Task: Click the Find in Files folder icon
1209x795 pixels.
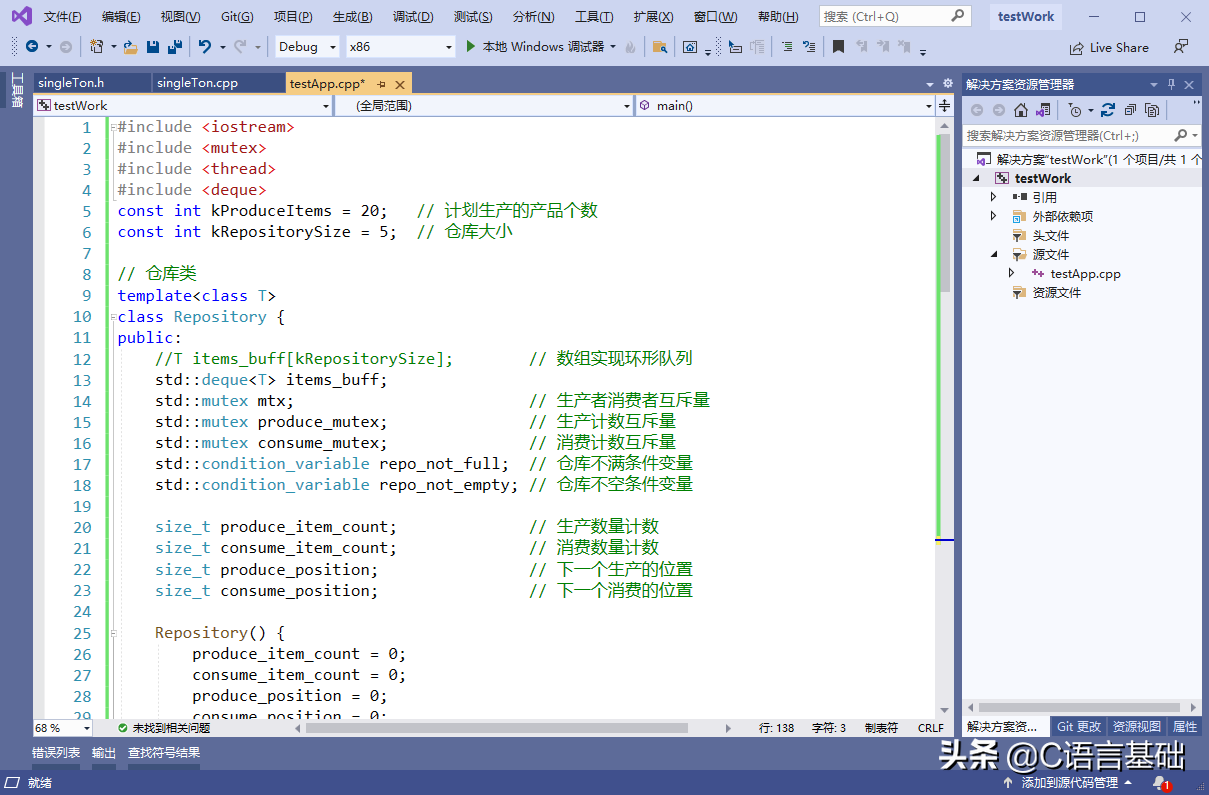Action: point(660,47)
